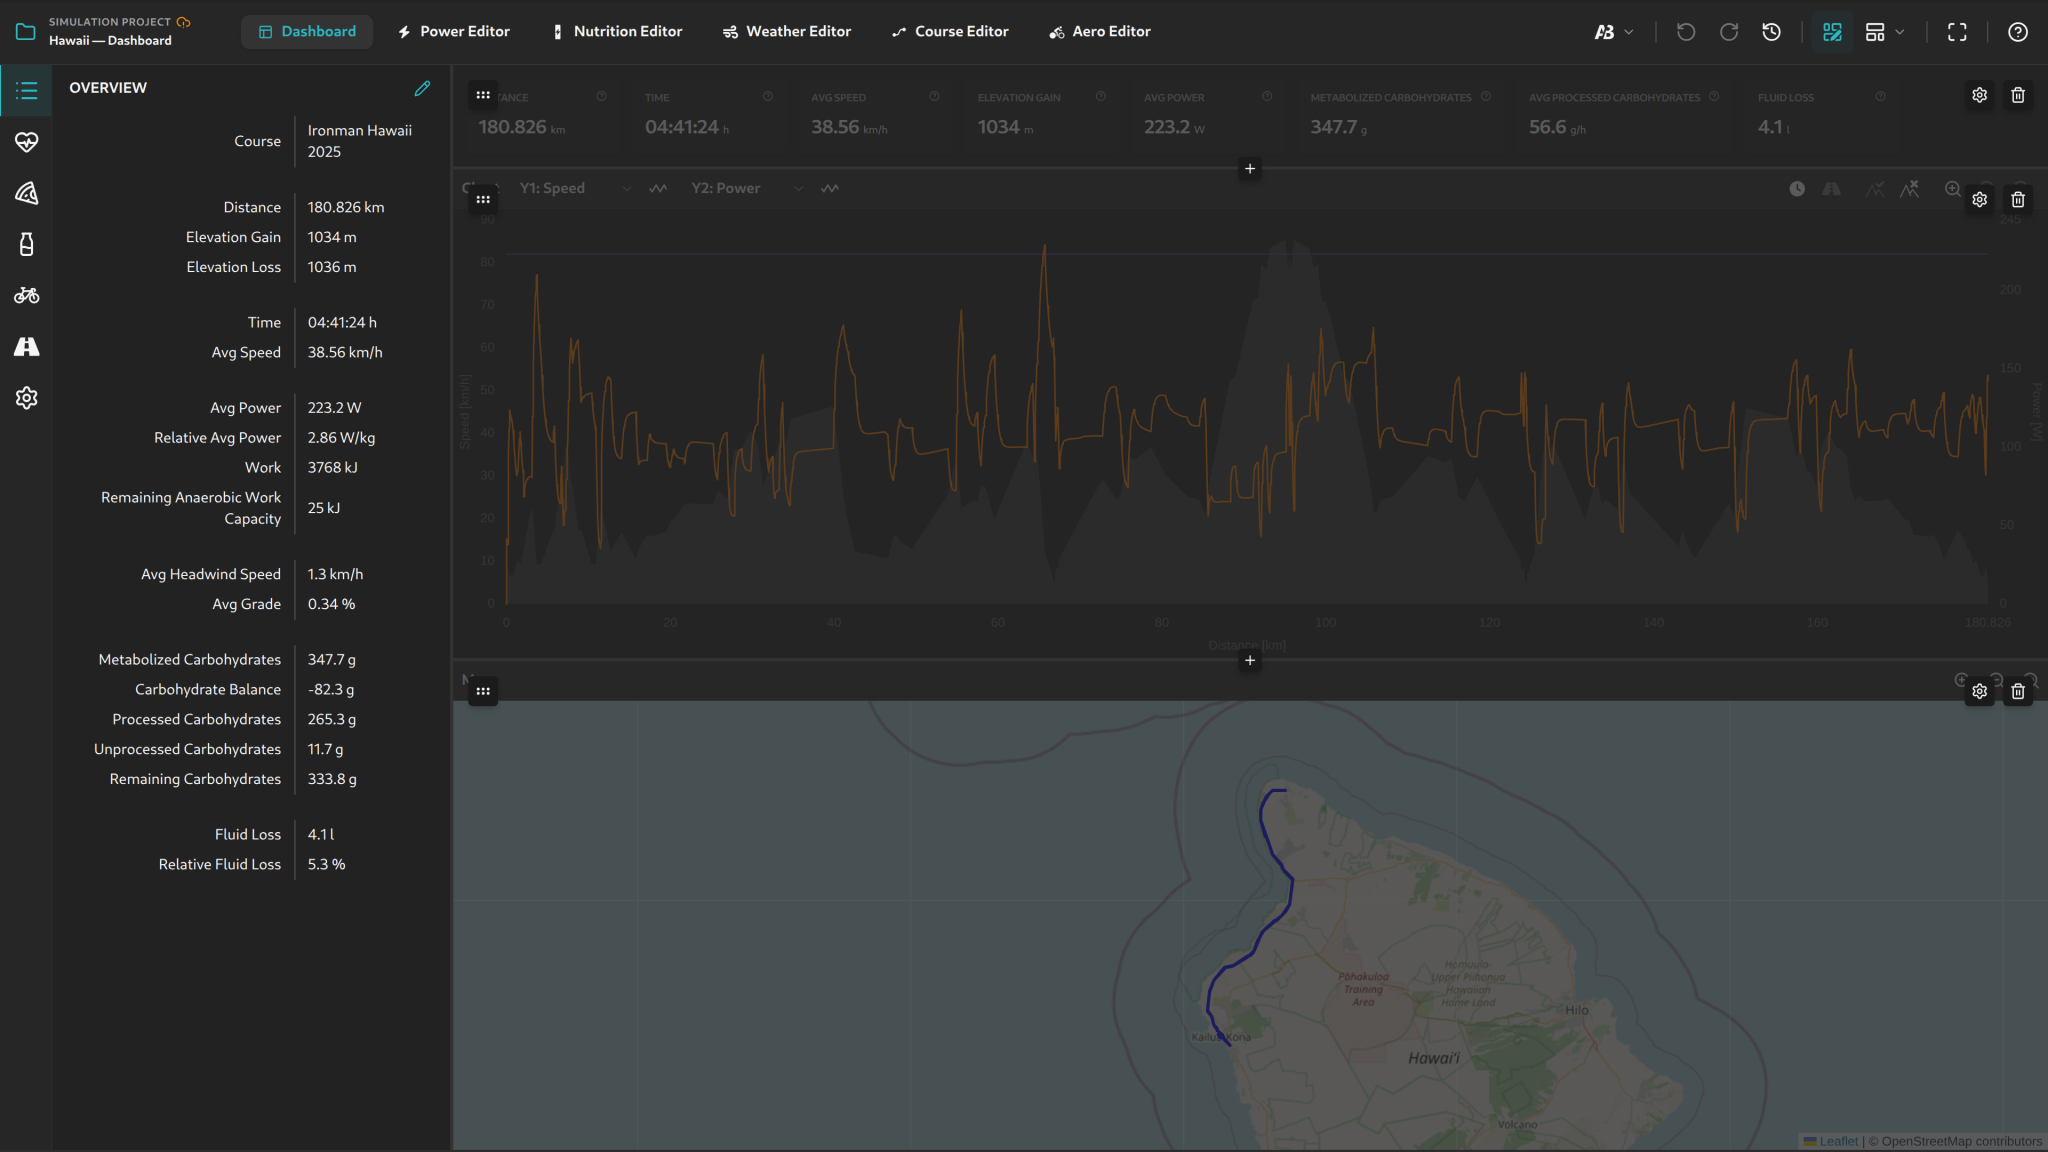Open the Power Editor tab
This screenshot has width=2048, height=1152.
click(x=453, y=32)
